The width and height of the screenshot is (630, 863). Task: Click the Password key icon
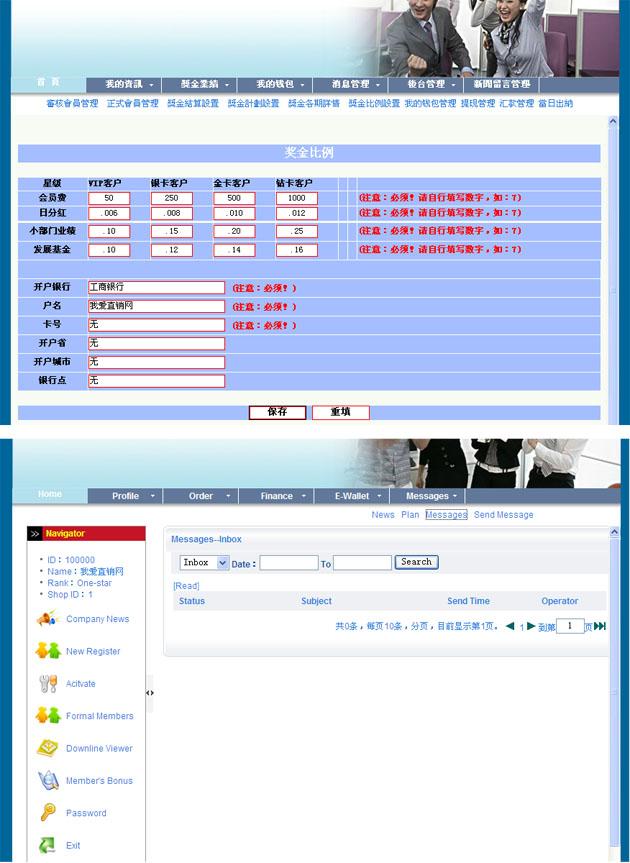(47, 813)
